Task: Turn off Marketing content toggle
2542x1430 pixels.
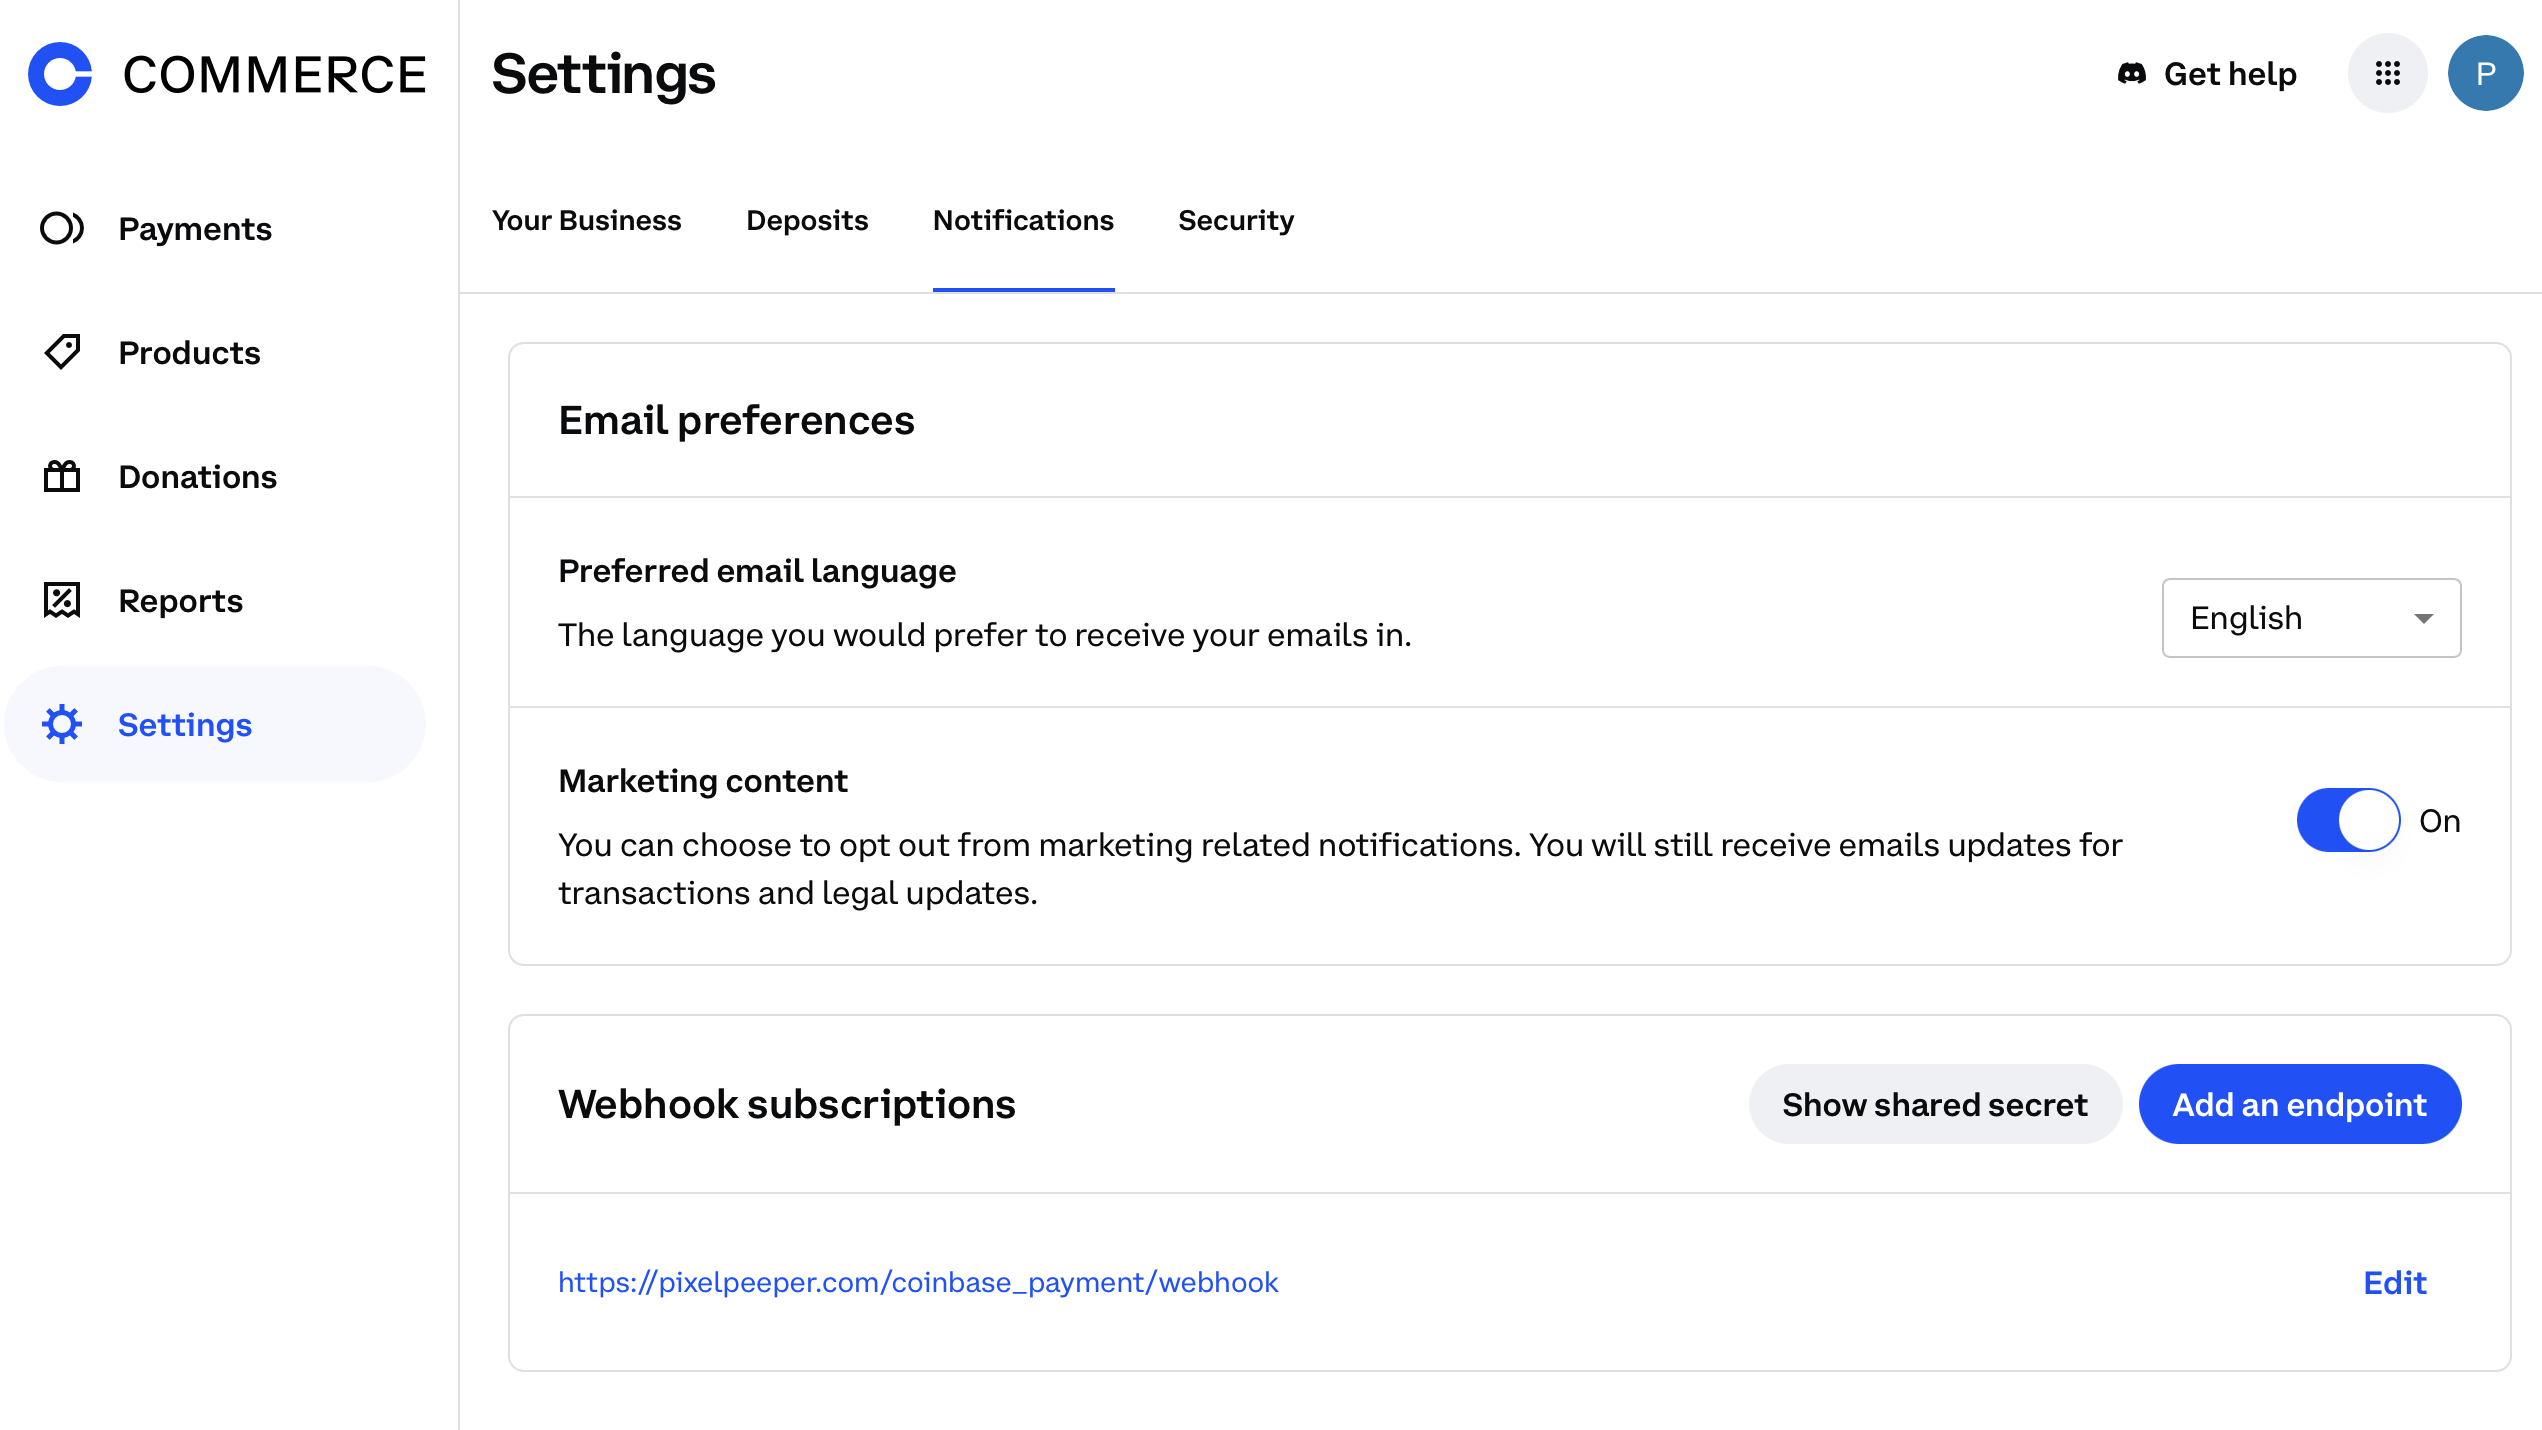Action: pyautogui.click(x=2347, y=820)
